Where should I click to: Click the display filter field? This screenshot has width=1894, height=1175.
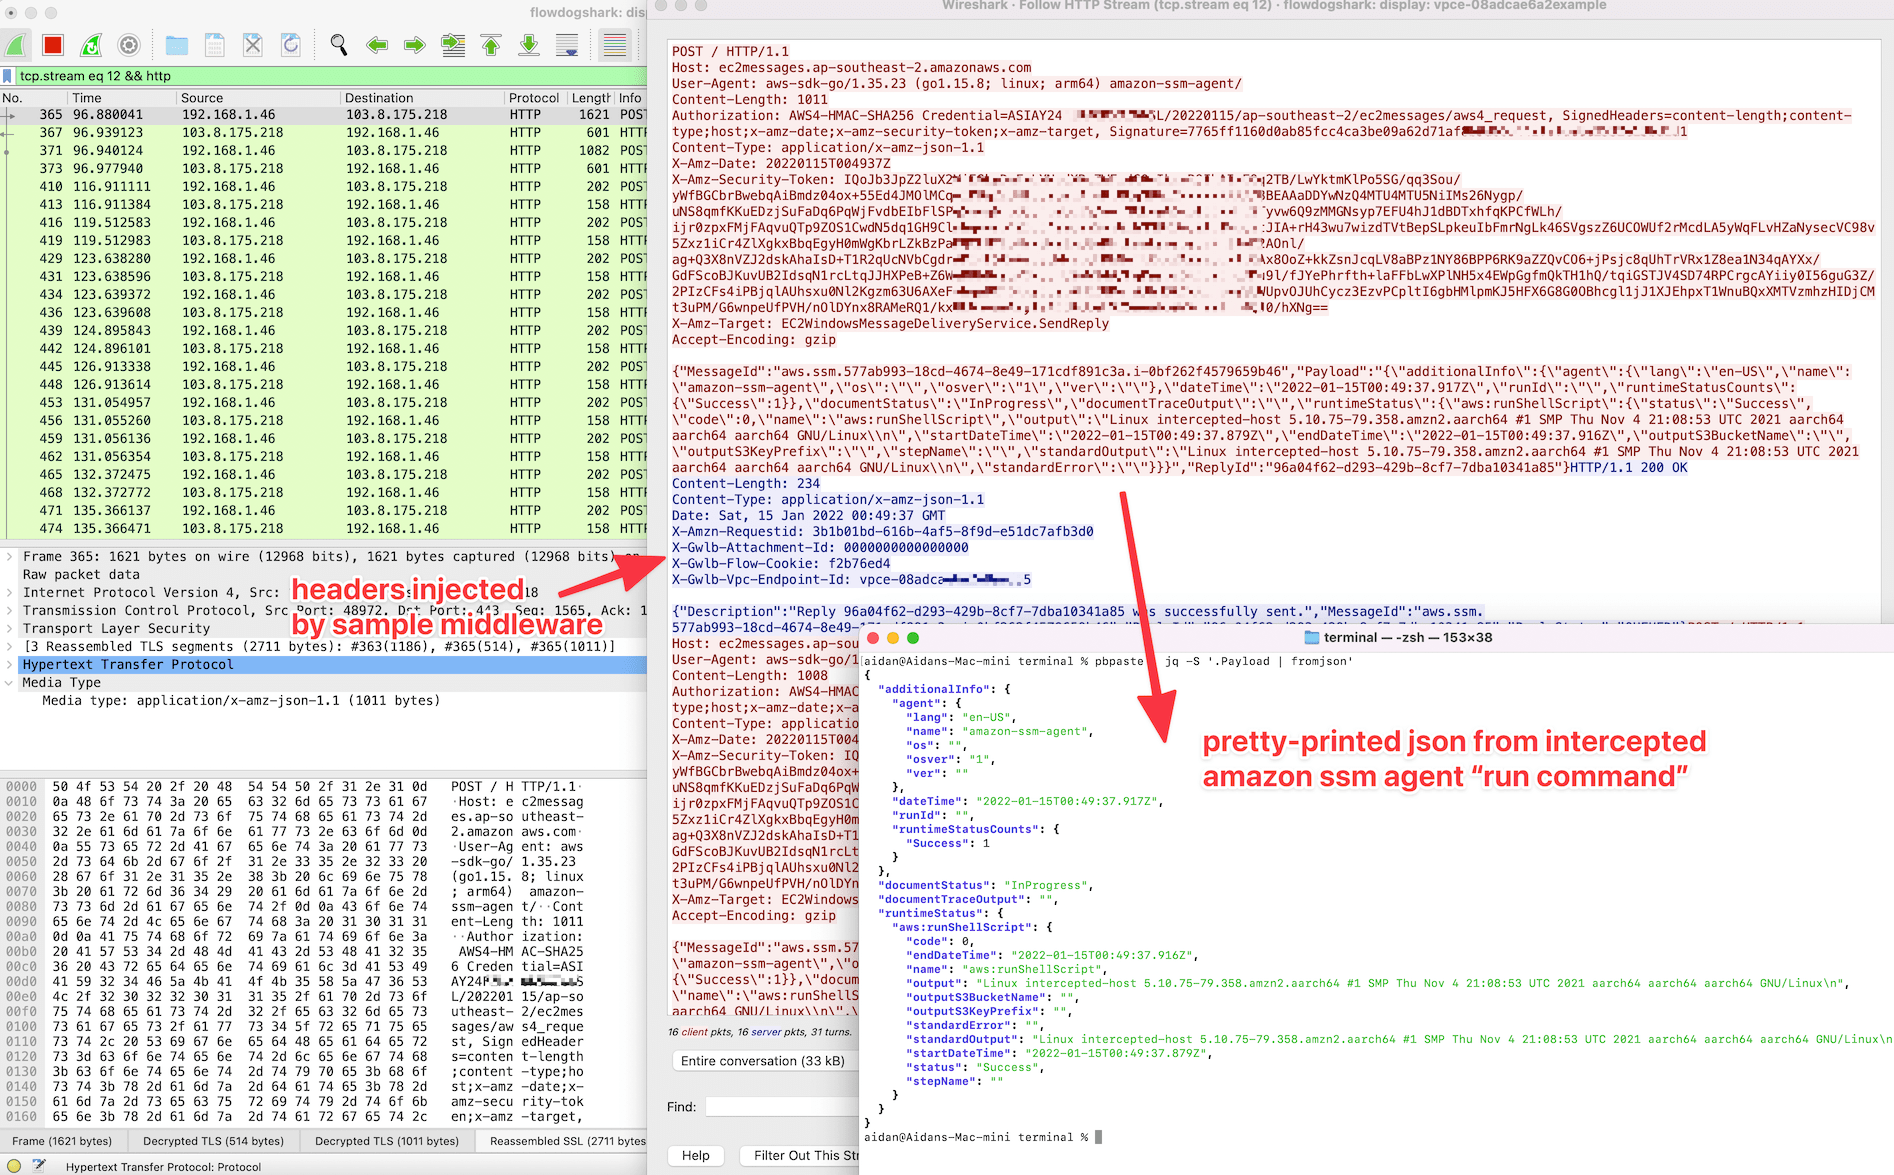330,76
